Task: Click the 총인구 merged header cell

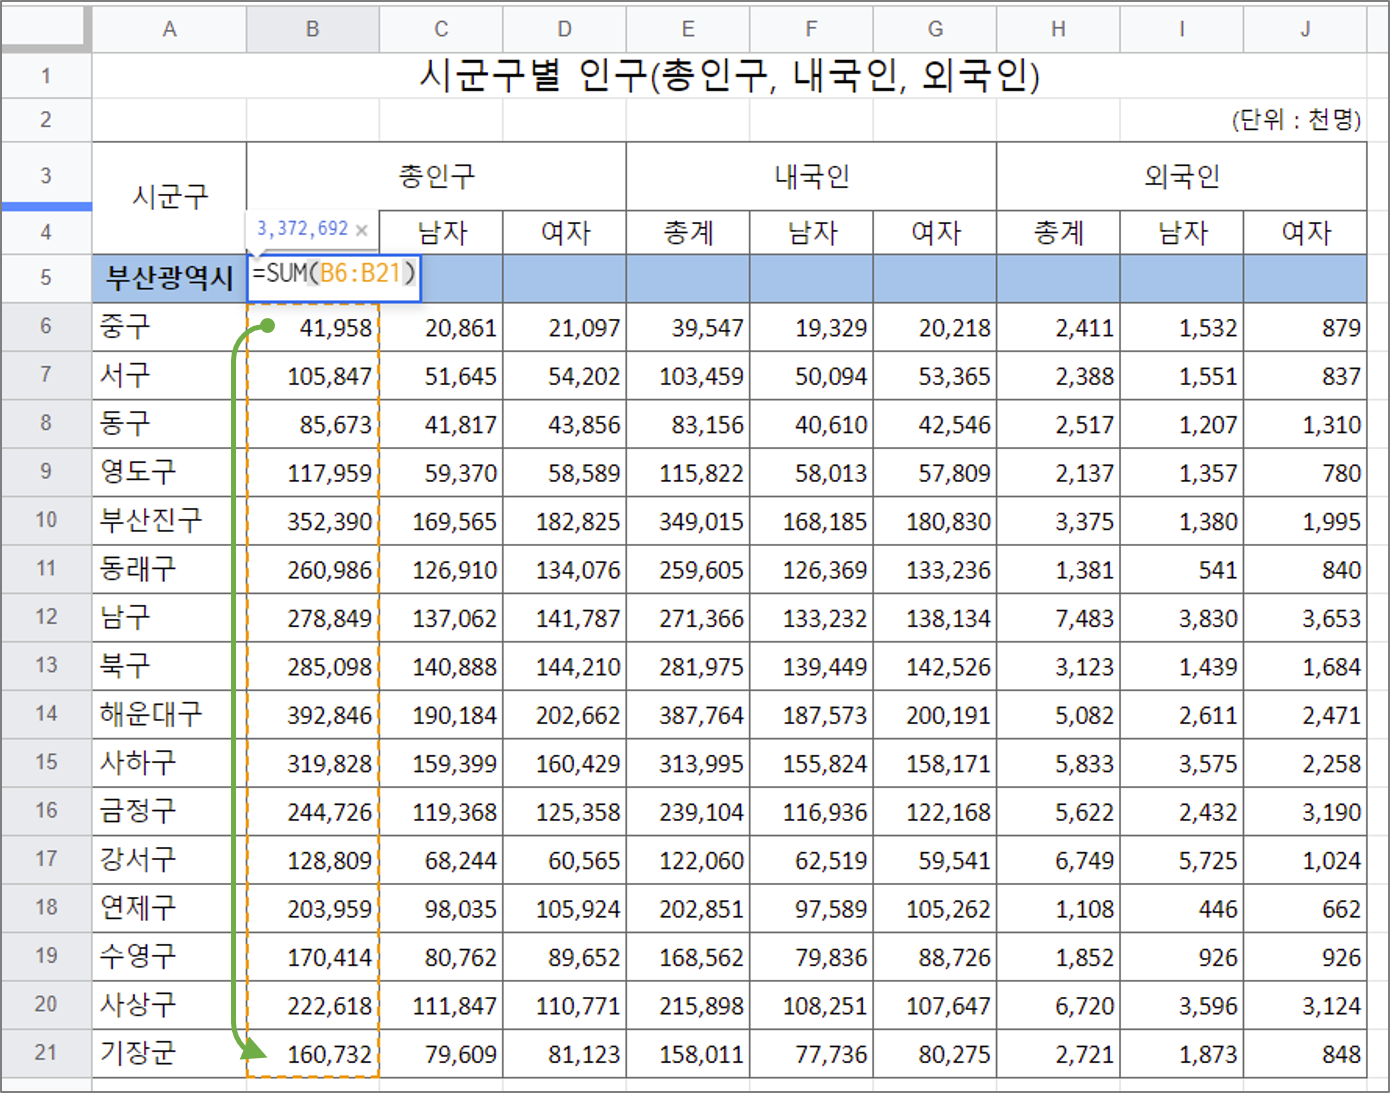Action: pyautogui.click(x=436, y=176)
